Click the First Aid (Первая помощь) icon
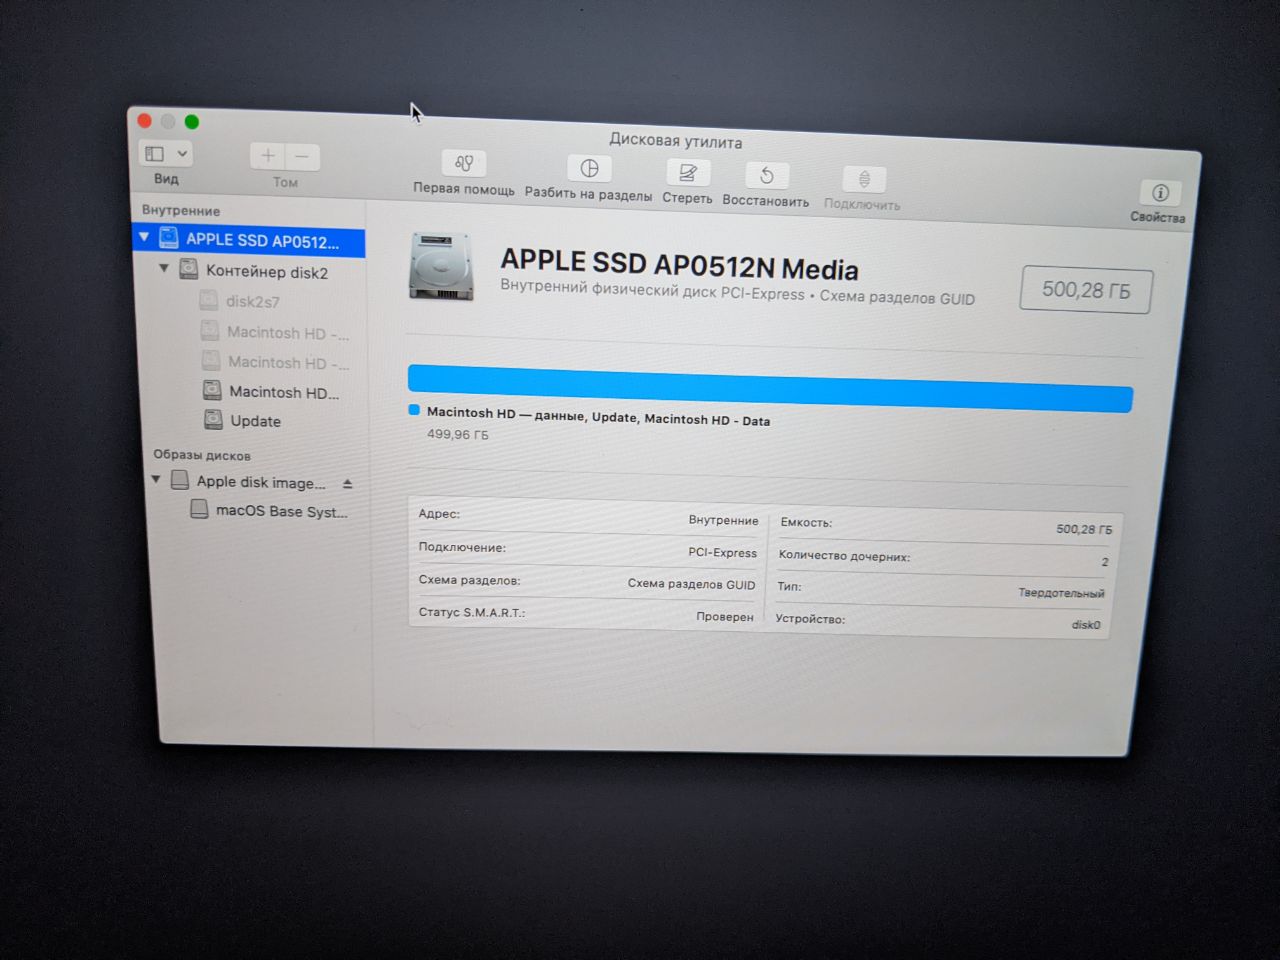This screenshot has width=1280, height=960. click(464, 163)
